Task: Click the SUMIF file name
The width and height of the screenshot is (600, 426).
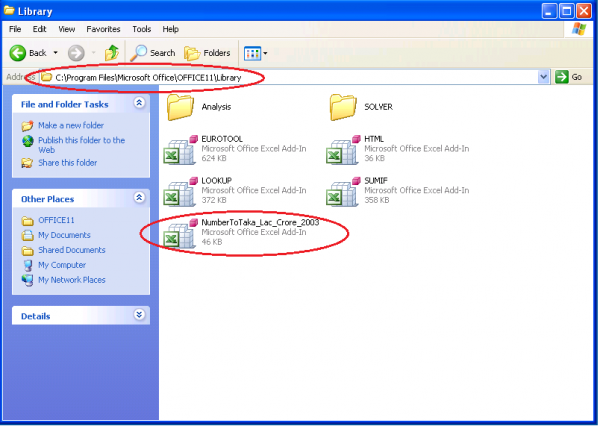Action: 376,181
